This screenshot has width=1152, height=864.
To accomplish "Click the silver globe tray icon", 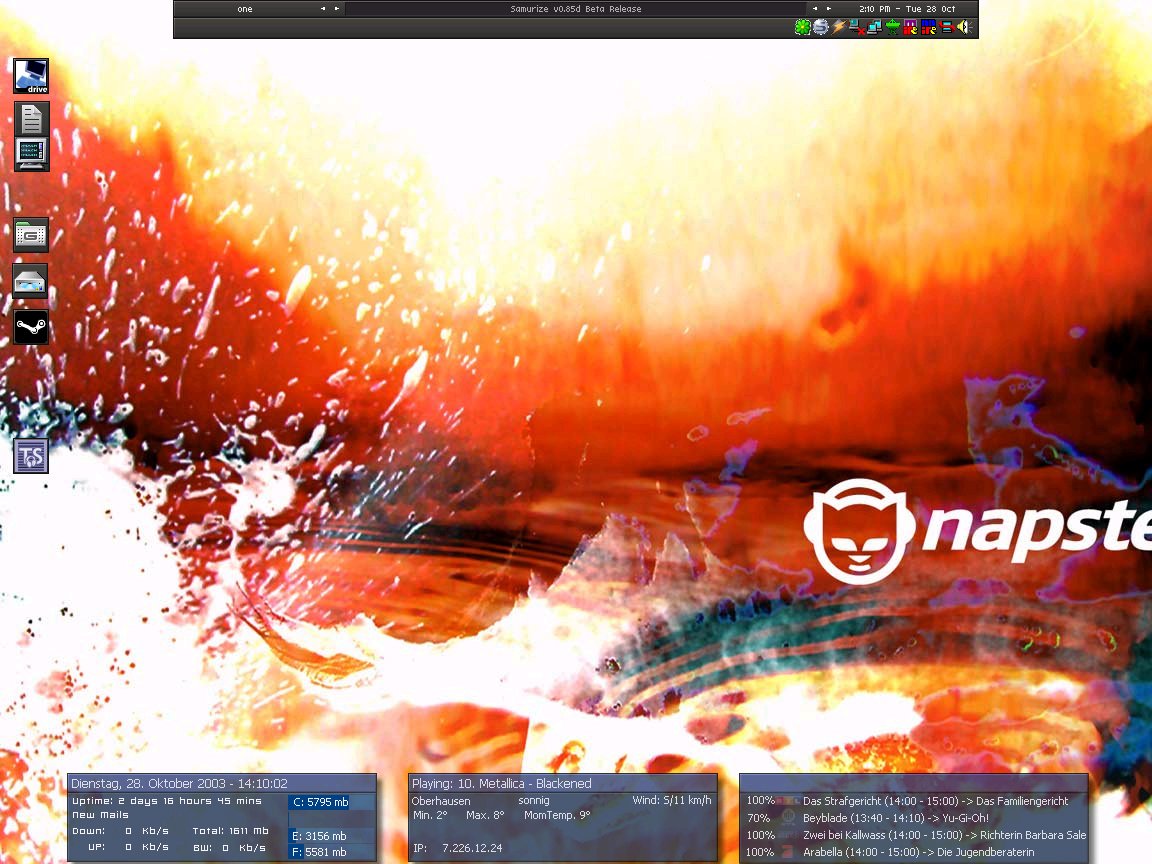I will [x=821, y=27].
